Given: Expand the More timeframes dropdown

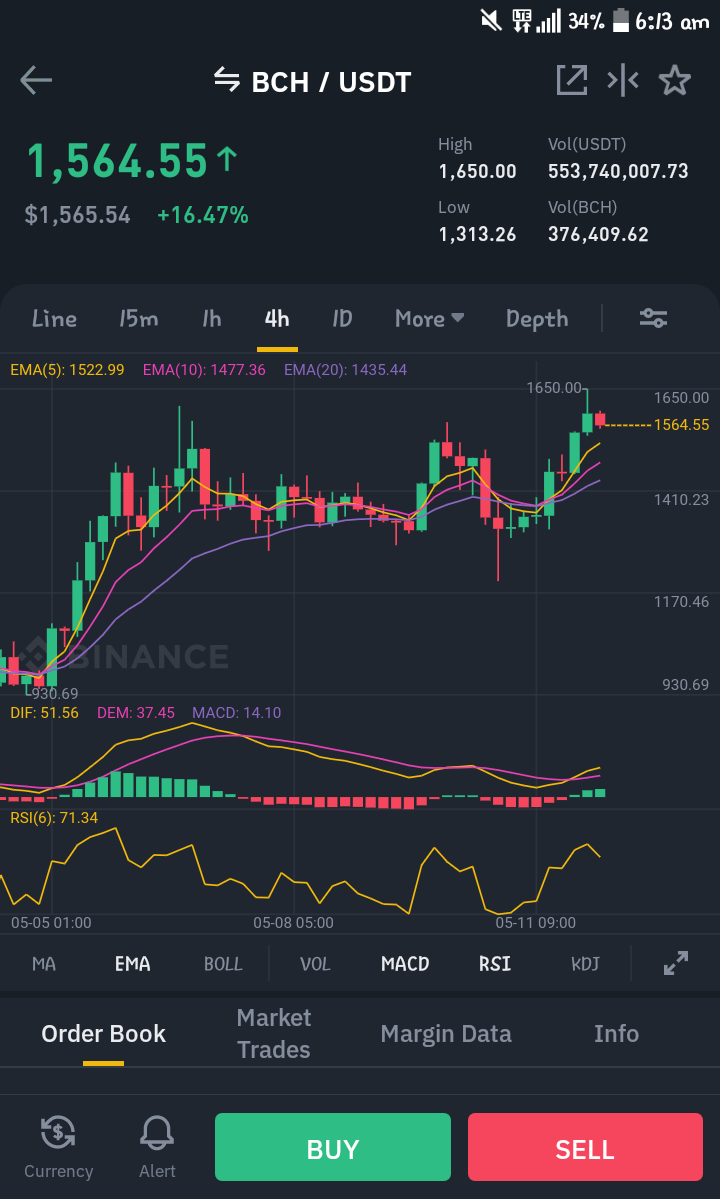Looking at the screenshot, I should point(429,318).
